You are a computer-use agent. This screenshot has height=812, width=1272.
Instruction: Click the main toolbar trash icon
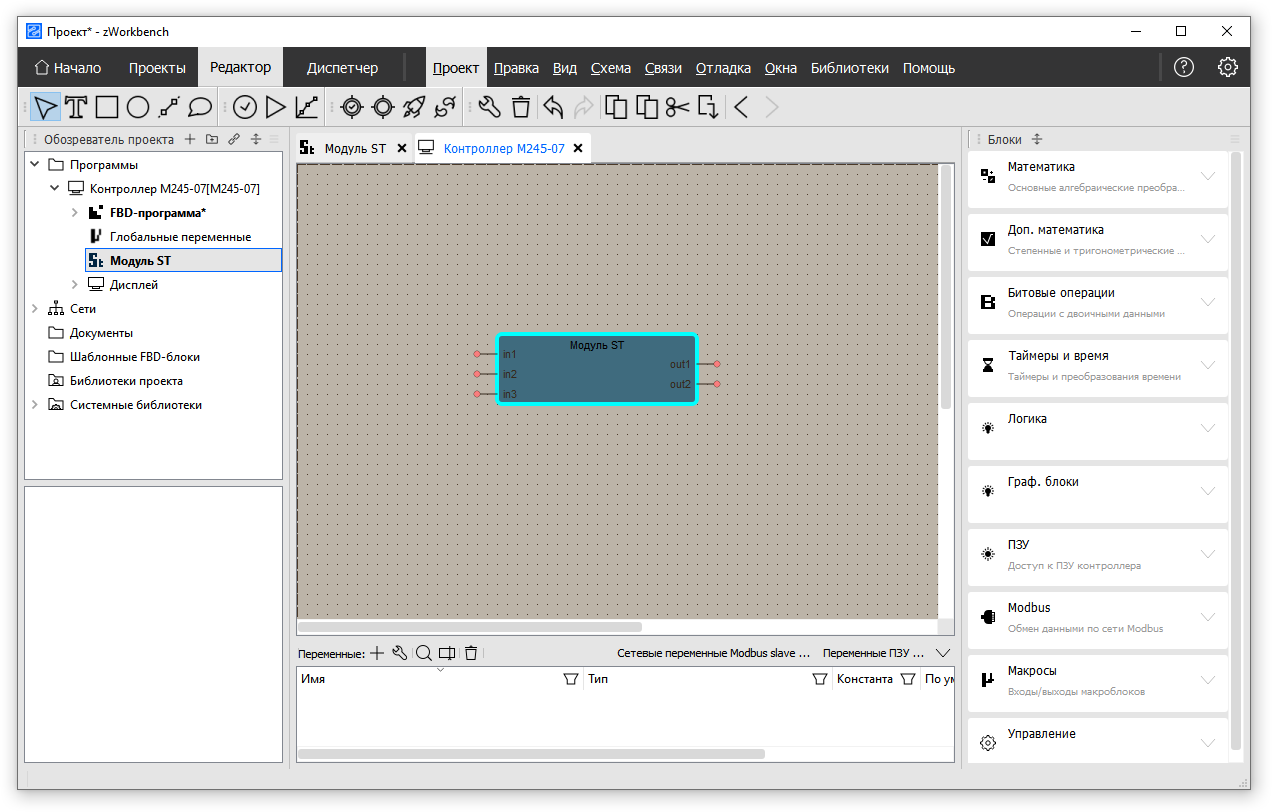pos(521,107)
